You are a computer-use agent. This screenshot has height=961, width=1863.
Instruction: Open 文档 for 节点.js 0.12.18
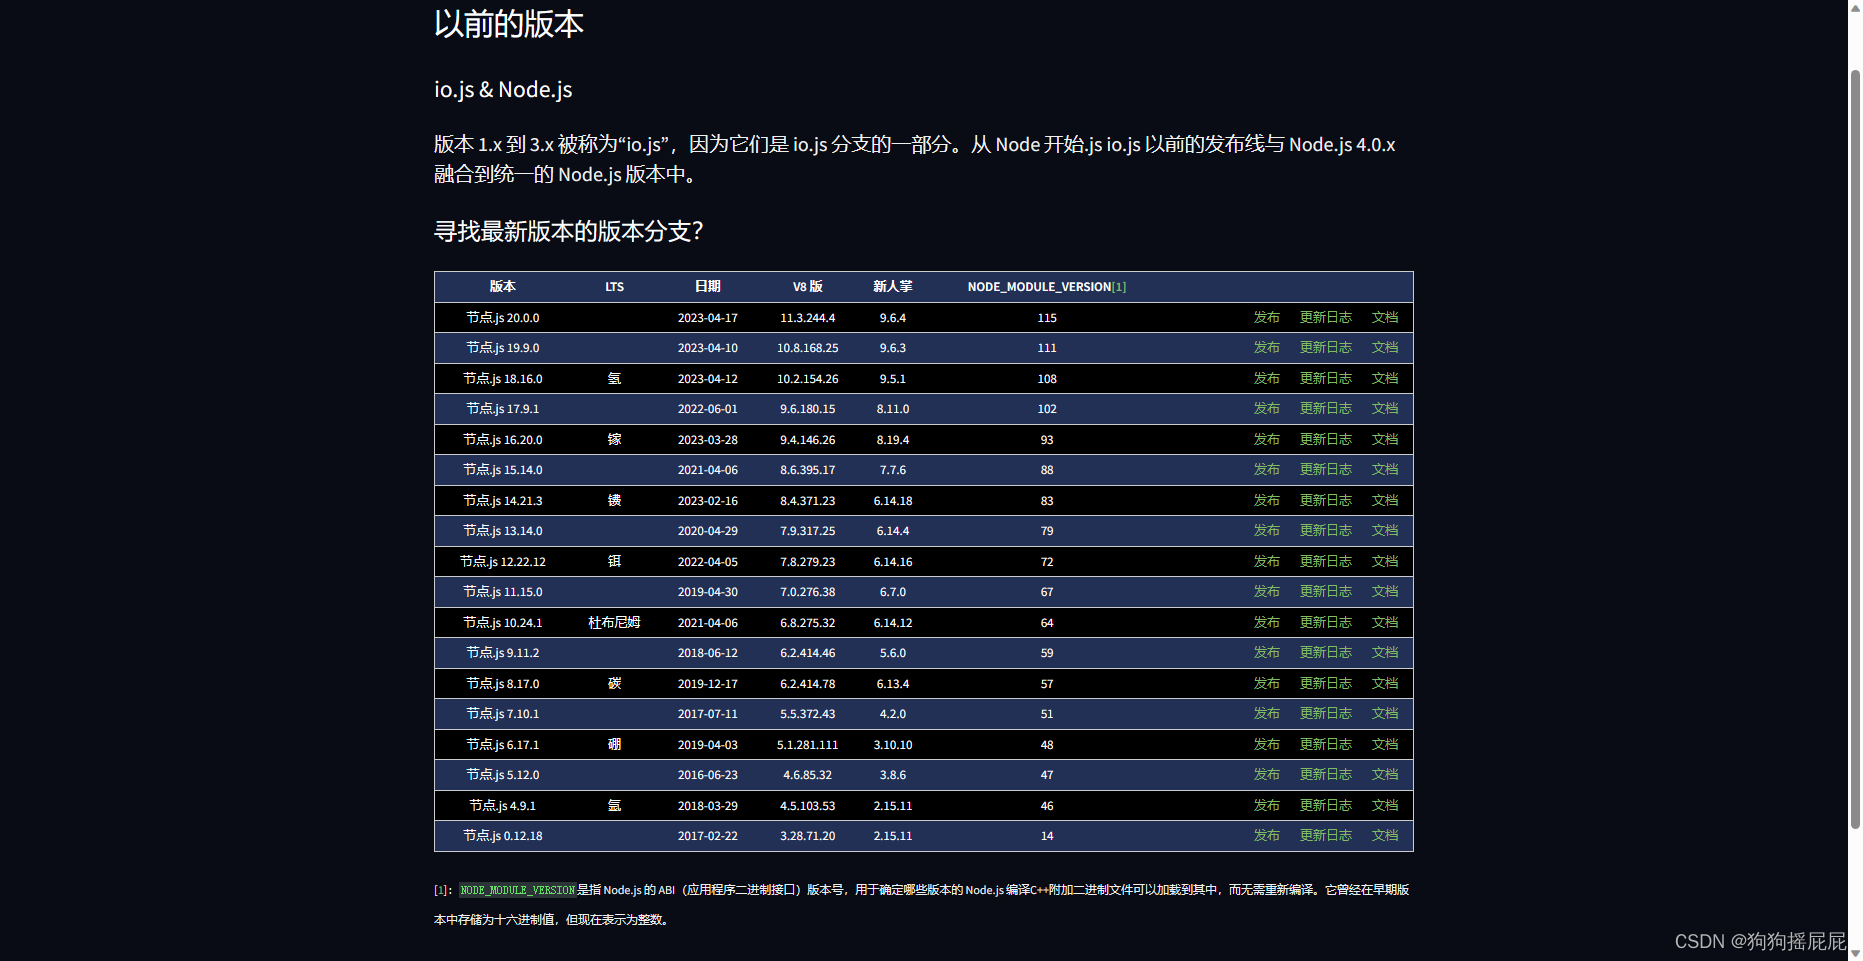(1384, 835)
